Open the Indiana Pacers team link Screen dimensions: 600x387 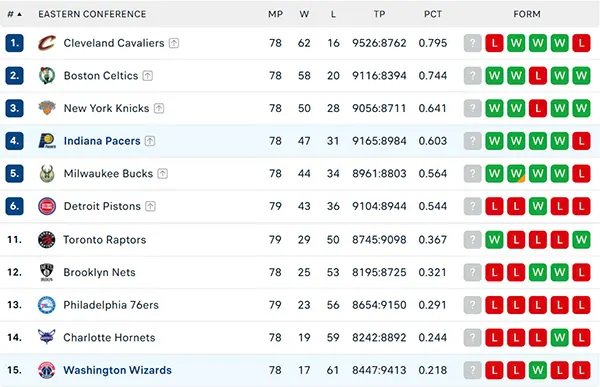click(x=102, y=141)
